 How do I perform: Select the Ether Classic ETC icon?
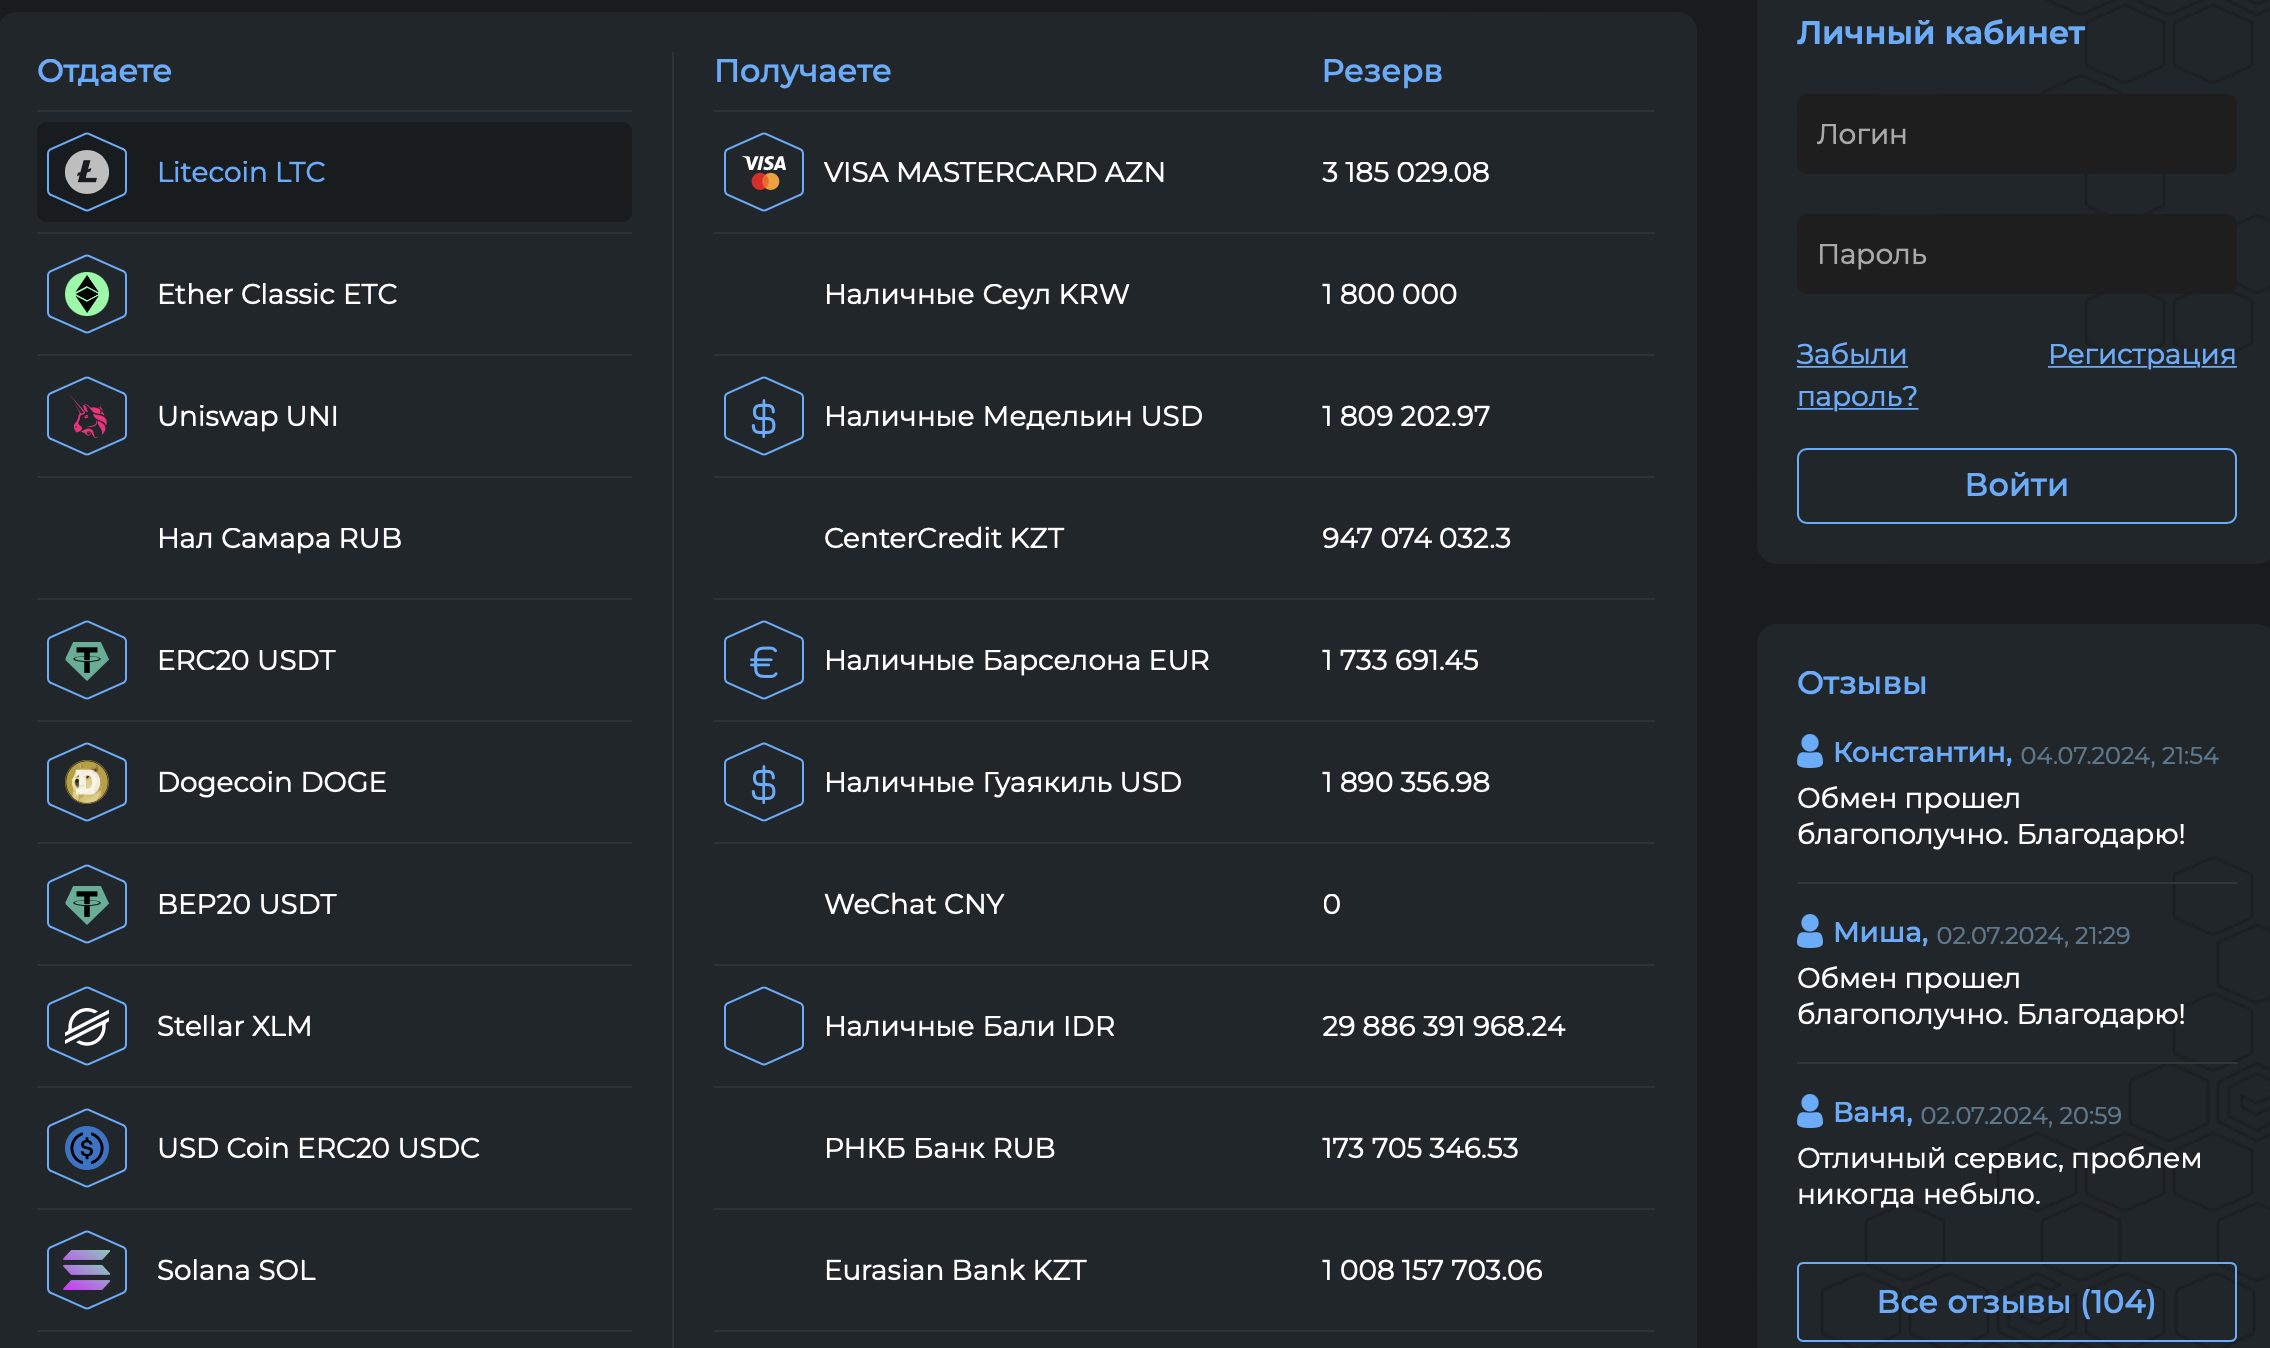click(87, 294)
